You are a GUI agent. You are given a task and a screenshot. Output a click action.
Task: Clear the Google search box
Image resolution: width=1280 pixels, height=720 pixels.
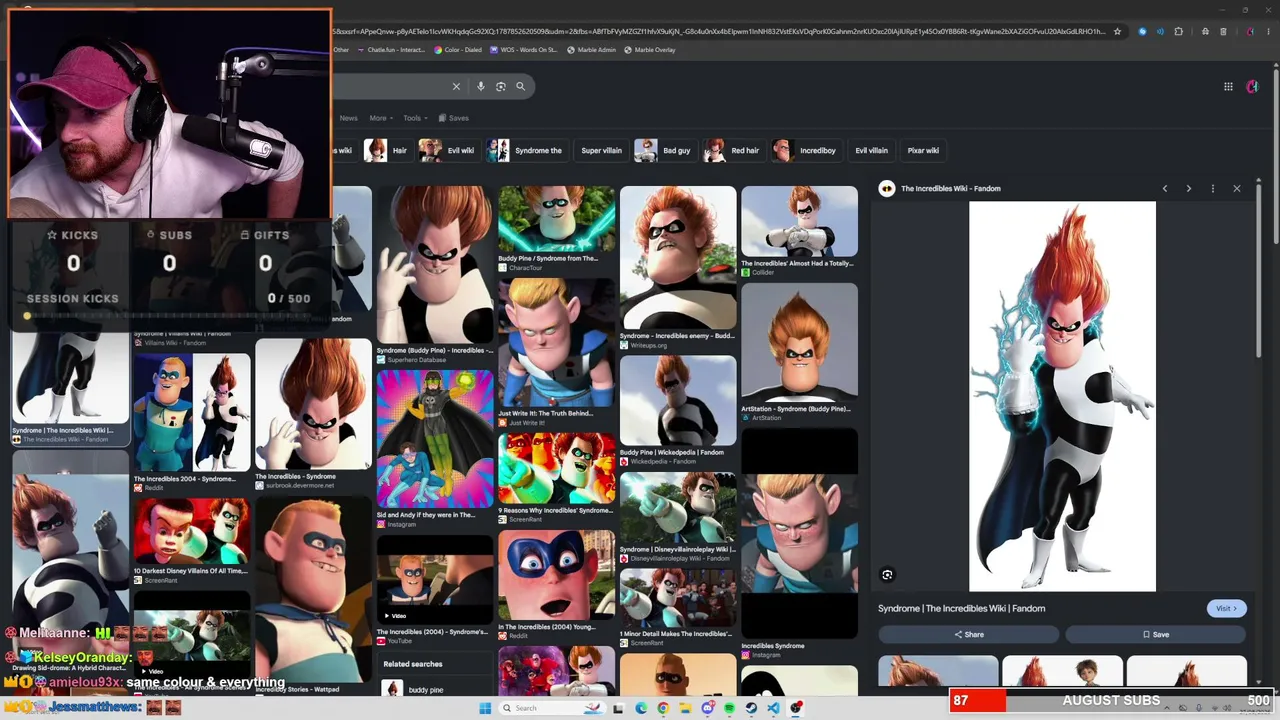[456, 86]
